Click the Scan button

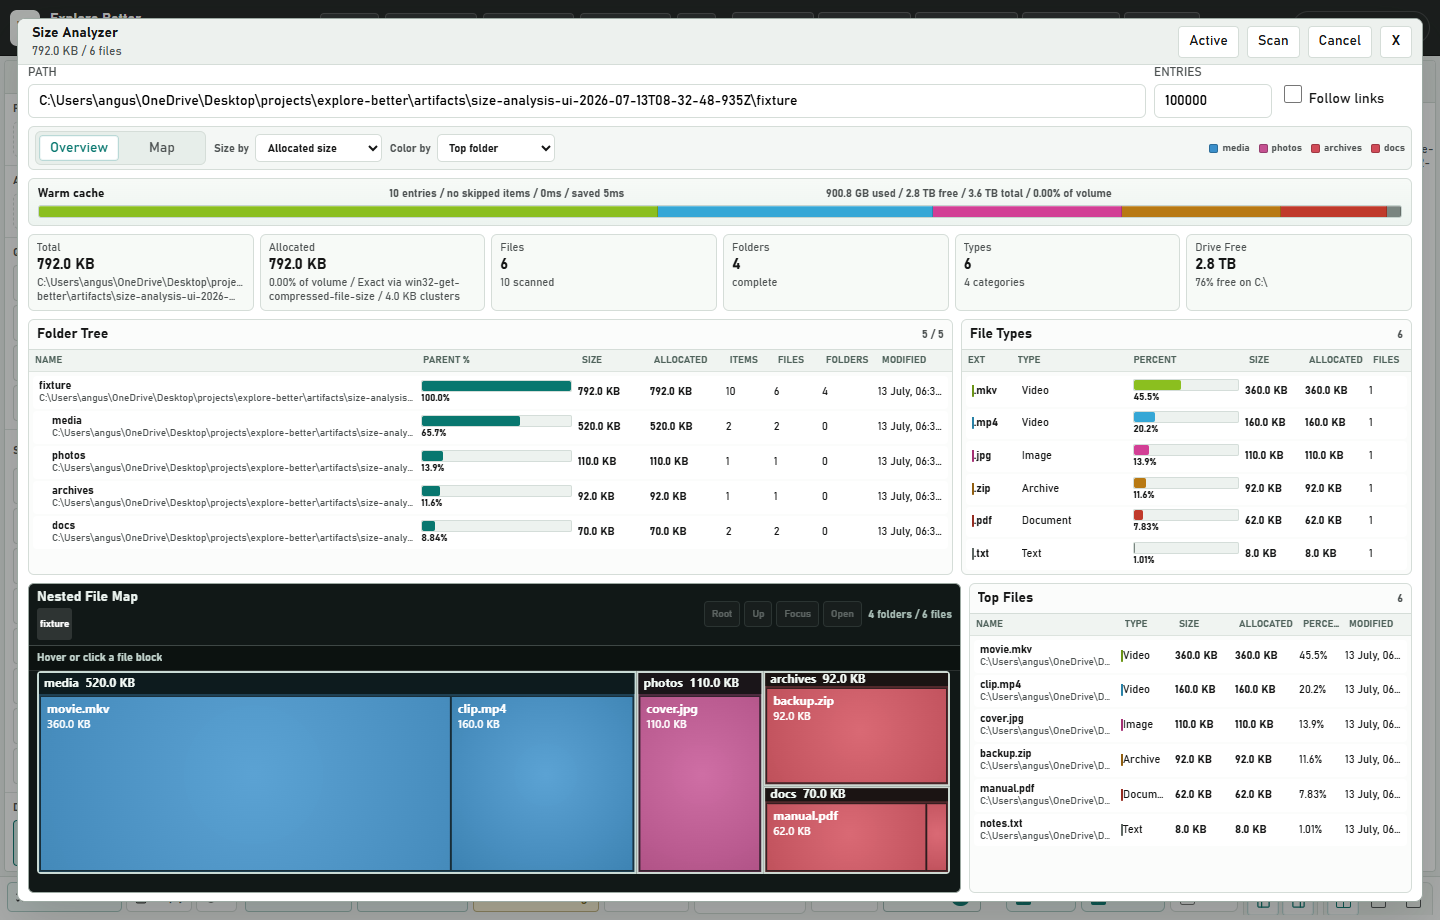tap(1273, 41)
